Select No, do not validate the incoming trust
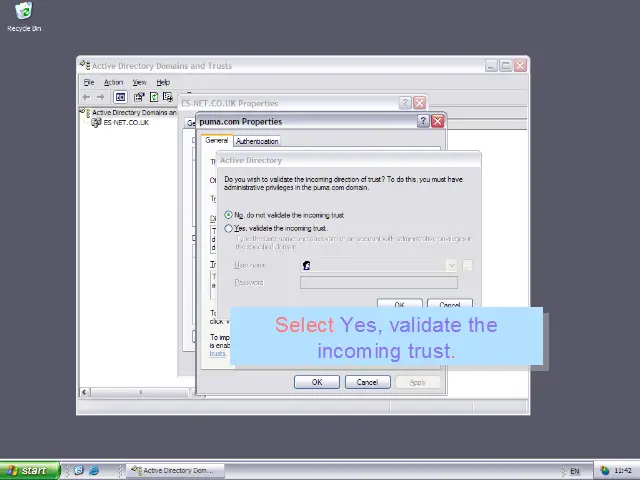 click(x=228, y=215)
